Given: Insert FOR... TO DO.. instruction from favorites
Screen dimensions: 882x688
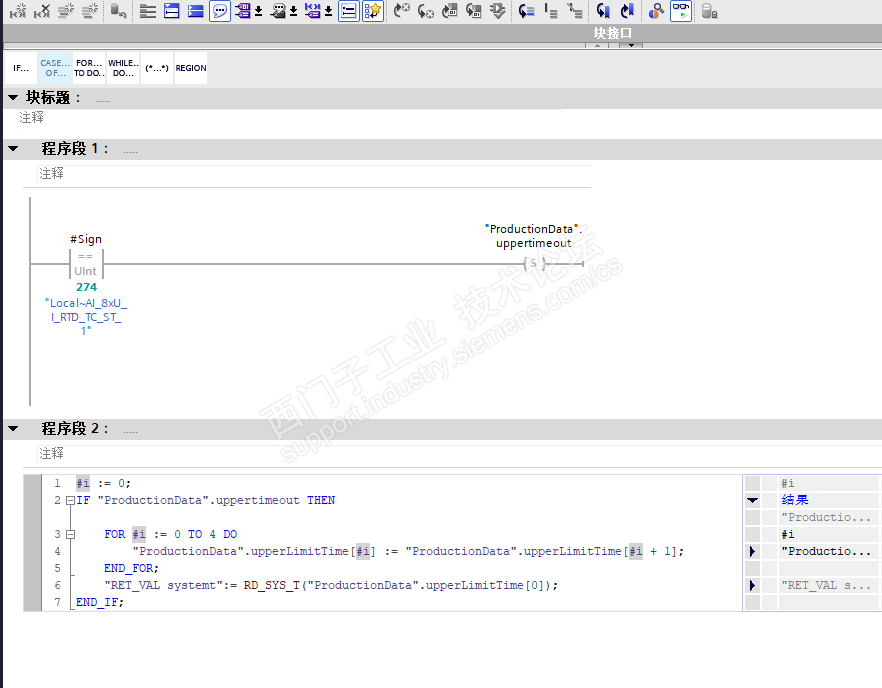Looking at the screenshot, I should click(89, 68).
